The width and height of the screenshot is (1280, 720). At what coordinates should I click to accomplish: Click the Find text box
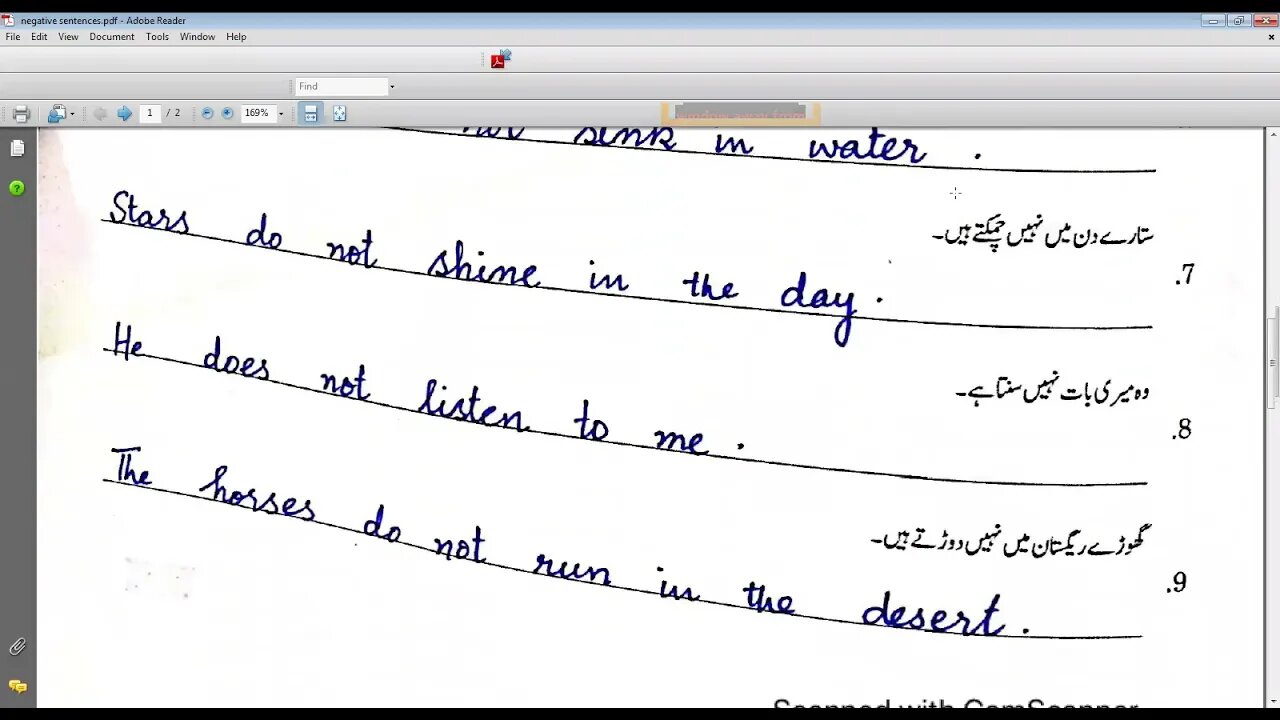(x=340, y=86)
